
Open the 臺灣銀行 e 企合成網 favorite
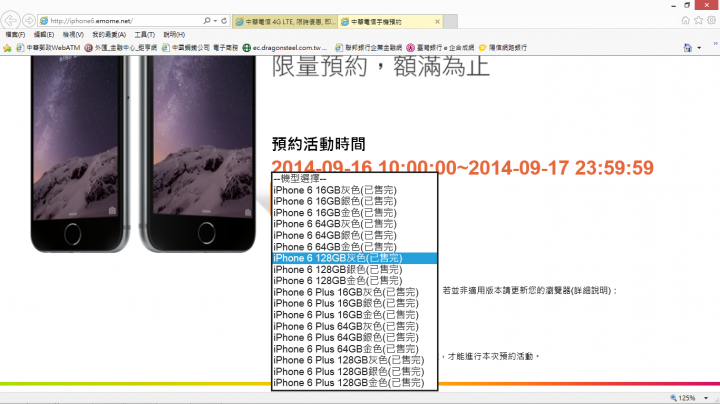click(440, 48)
